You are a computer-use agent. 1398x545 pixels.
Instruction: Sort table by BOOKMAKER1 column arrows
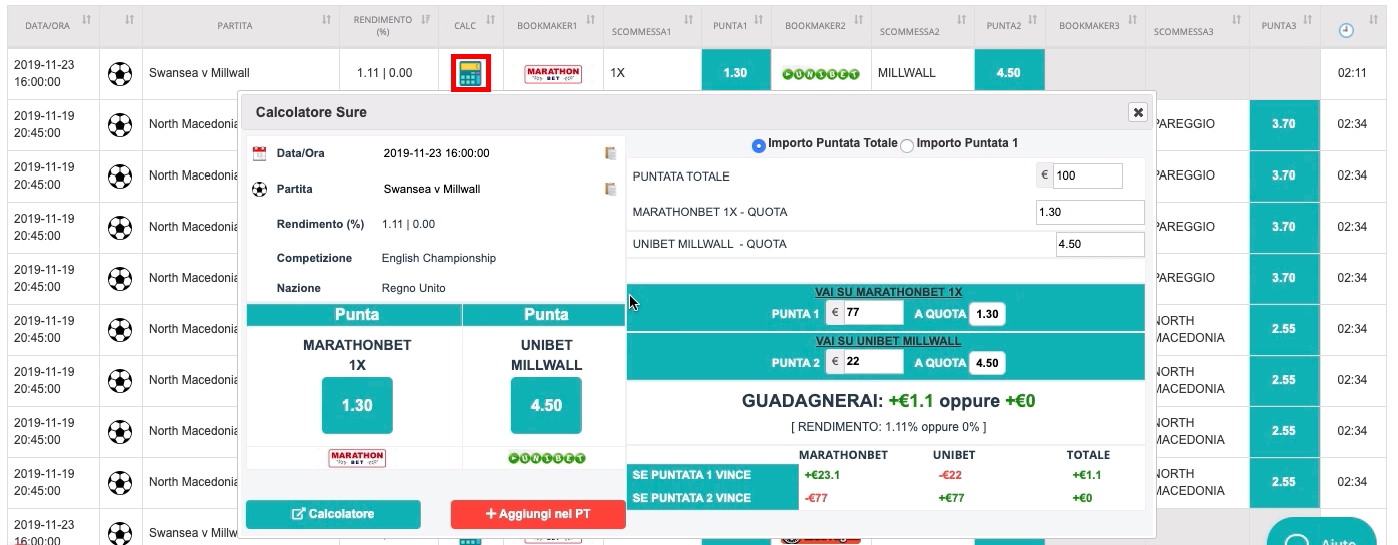pos(591,20)
